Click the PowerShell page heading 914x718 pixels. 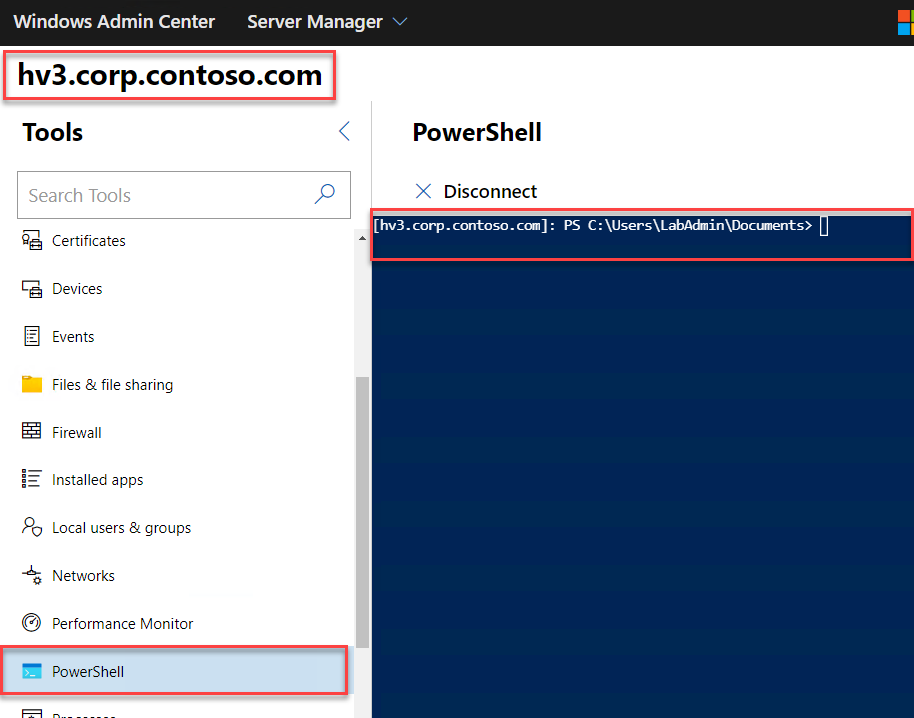477,132
